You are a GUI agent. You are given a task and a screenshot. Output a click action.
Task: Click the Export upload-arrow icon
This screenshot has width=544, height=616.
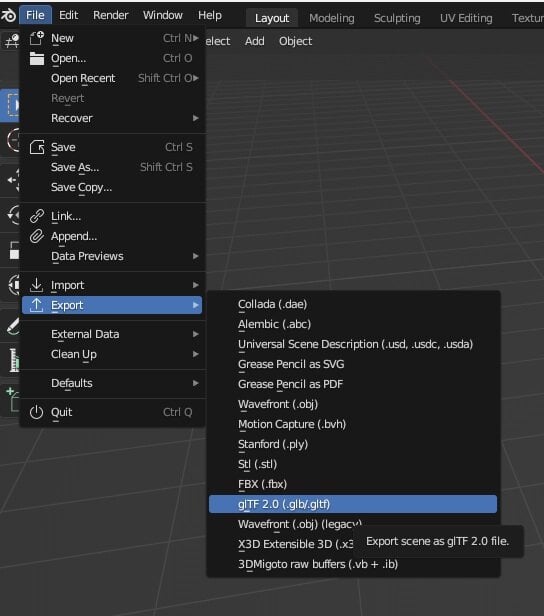(x=37, y=305)
